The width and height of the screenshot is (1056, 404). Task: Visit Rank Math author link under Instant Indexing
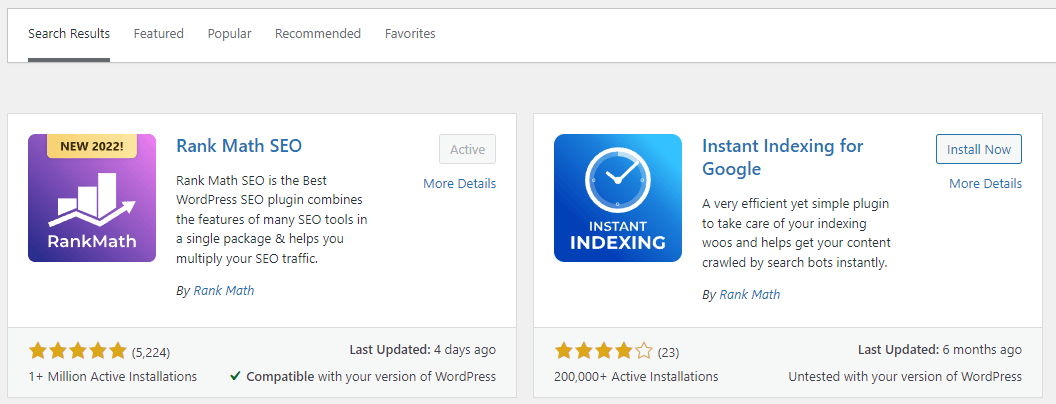point(750,294)
